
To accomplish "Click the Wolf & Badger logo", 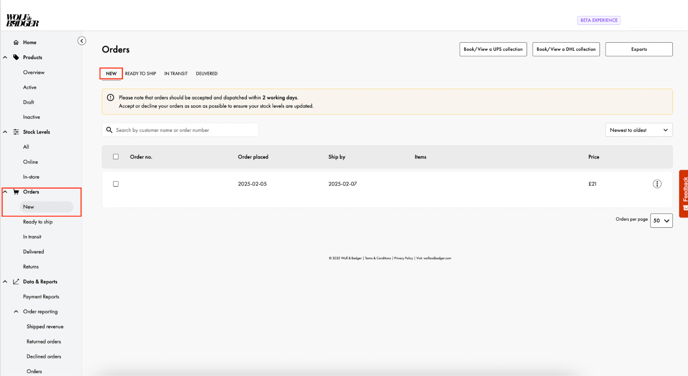I will click(22, 20).
